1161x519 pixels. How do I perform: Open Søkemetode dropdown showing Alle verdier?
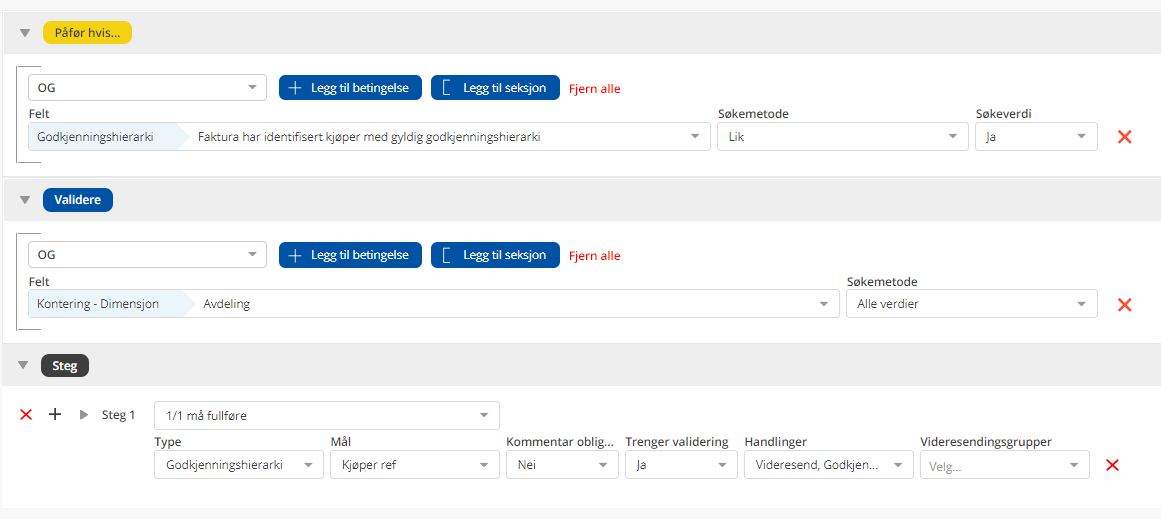(x=970, y=304)
